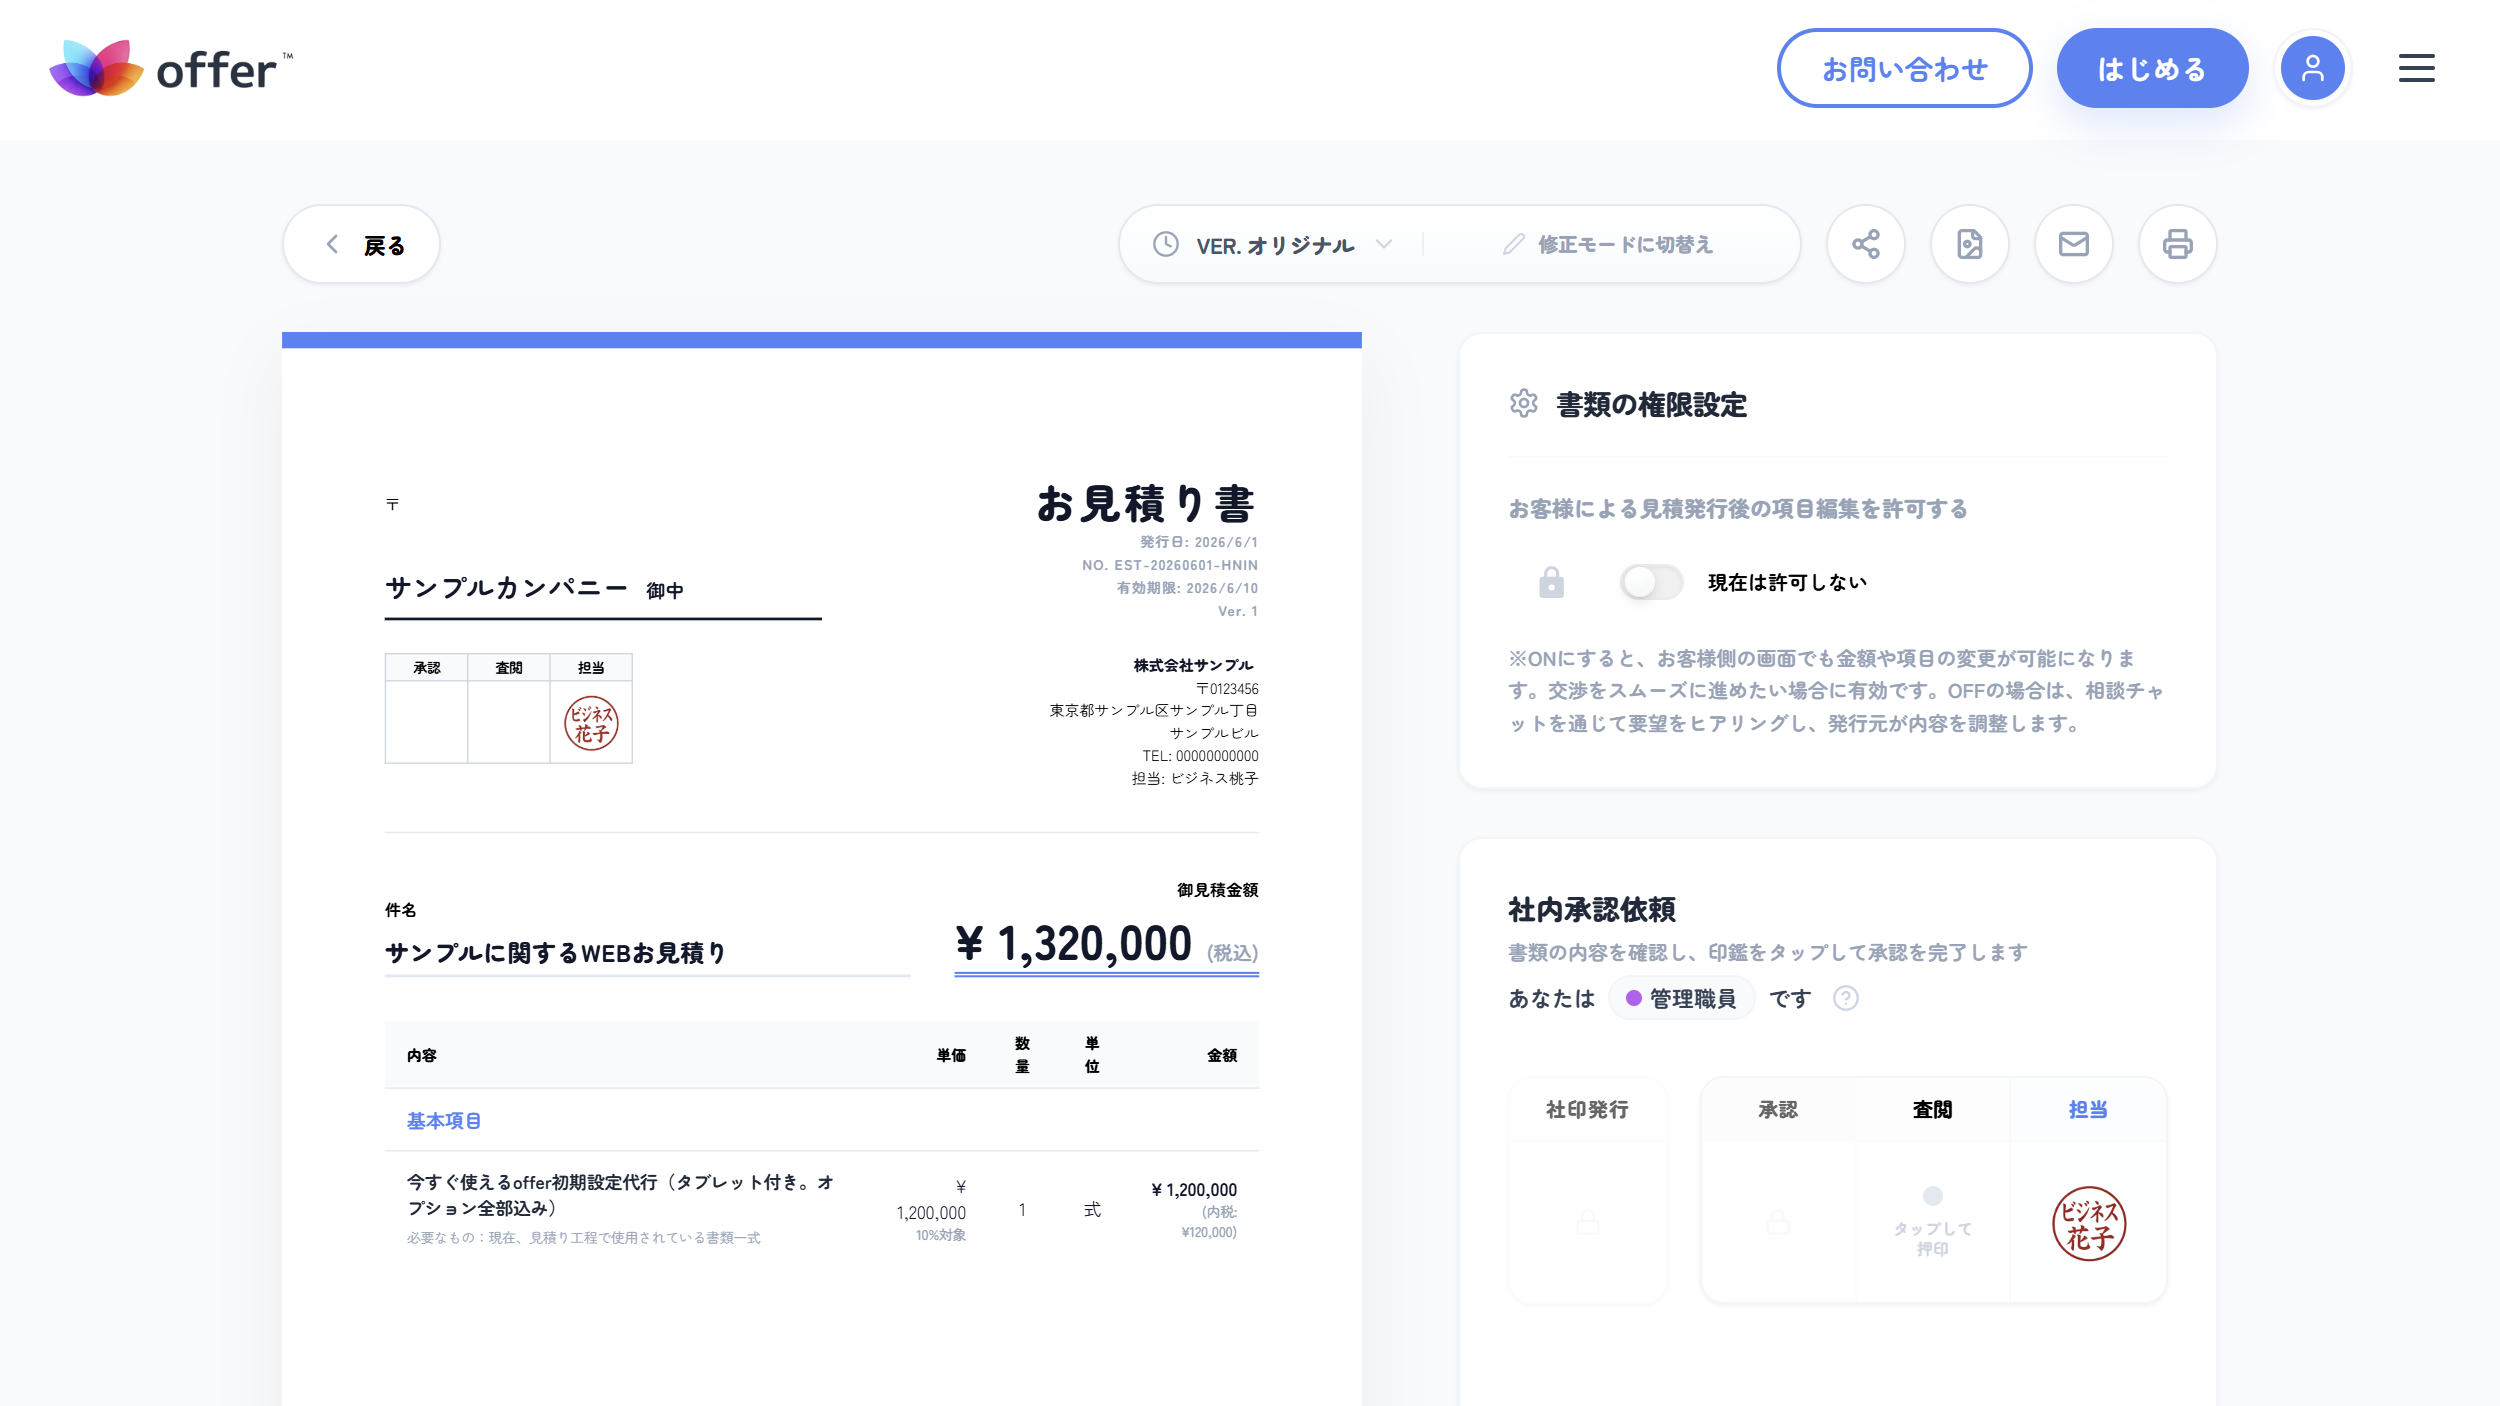Click the offer logo

coord(171,68)
